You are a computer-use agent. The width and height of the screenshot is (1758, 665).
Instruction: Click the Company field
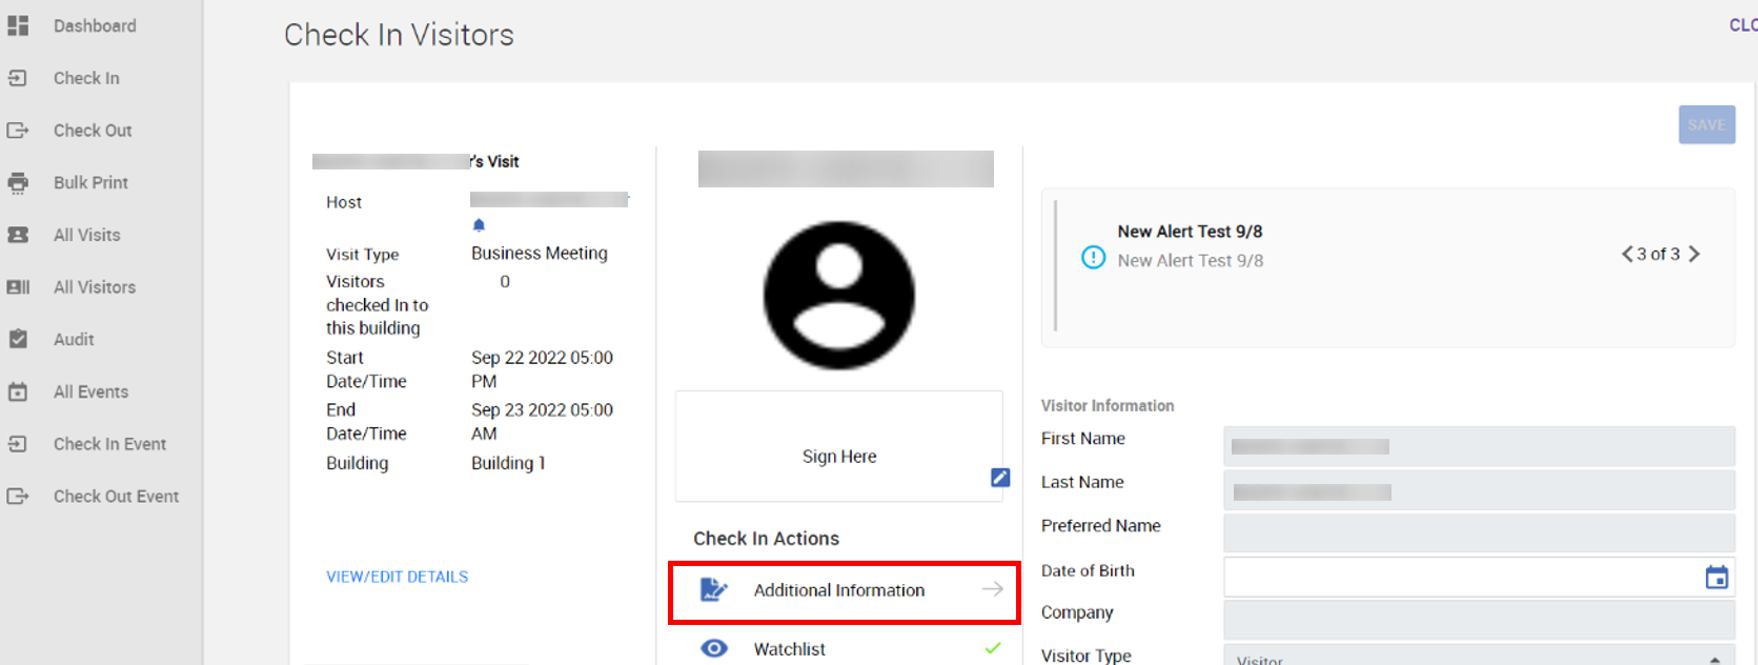[x=1479, y=620]
